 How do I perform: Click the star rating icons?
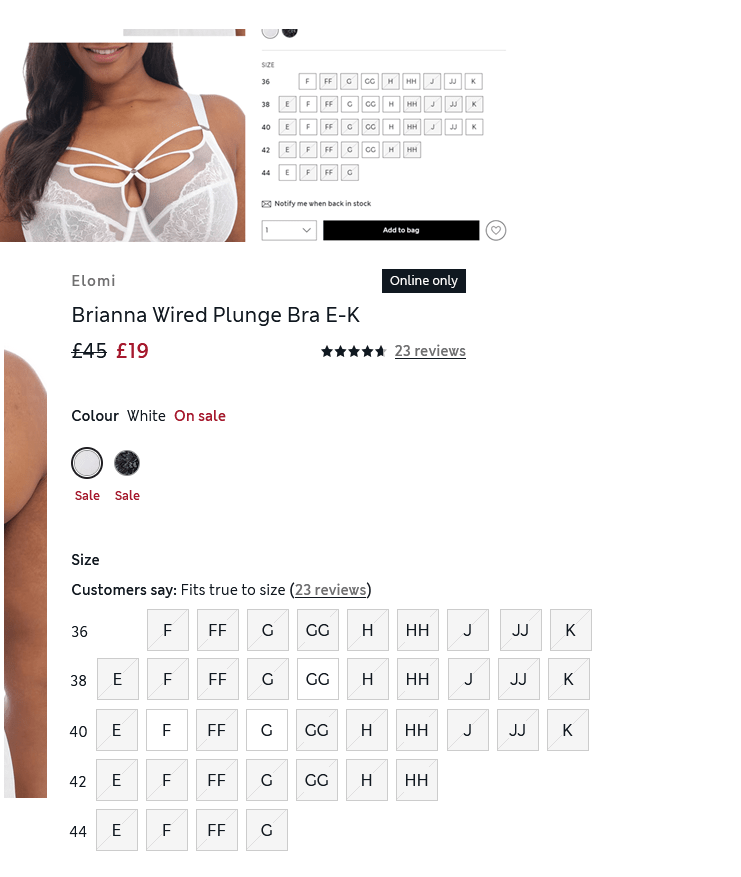353,351
